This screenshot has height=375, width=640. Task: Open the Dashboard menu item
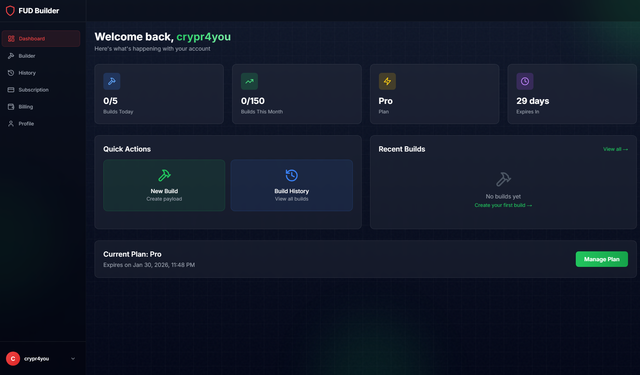tap(41, 39)
